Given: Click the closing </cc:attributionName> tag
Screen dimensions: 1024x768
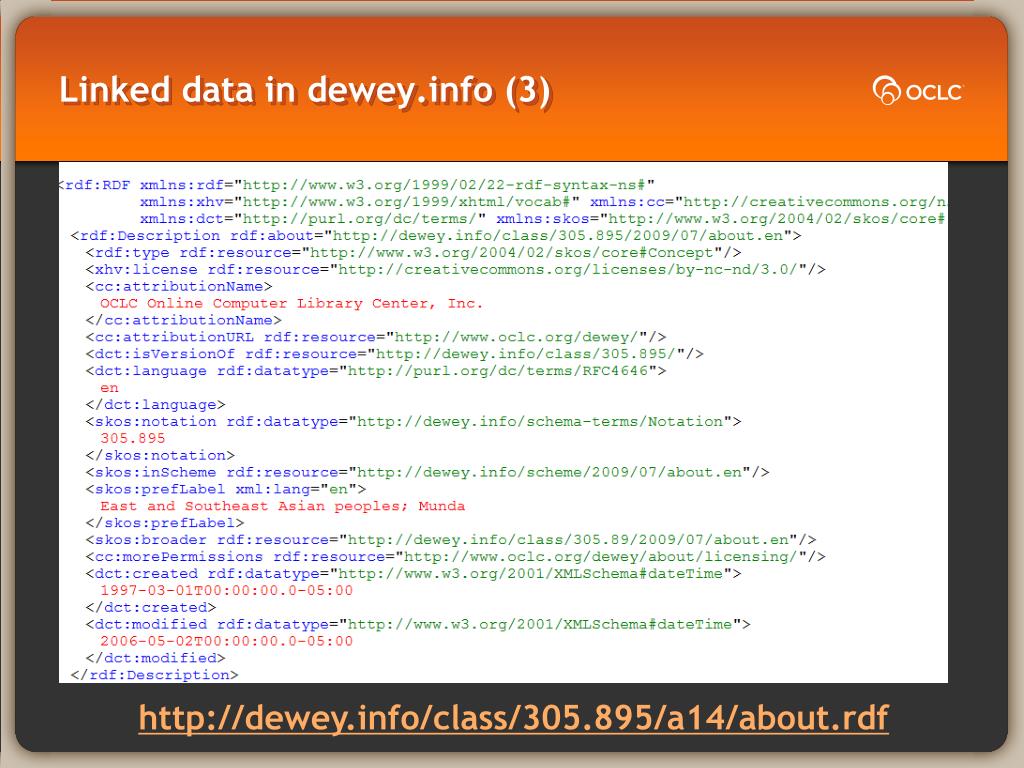Looking at the screenshot, I should (184, 321).
